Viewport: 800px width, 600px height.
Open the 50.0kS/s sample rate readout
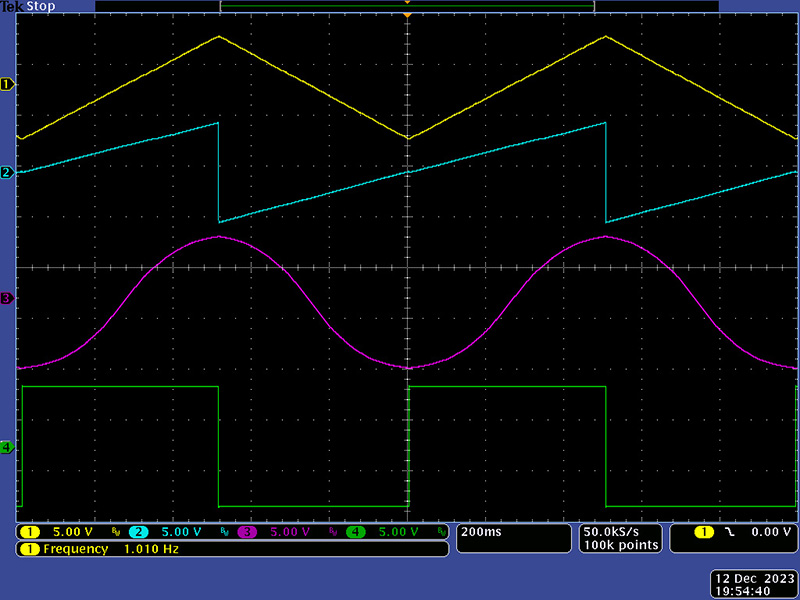(x=619, y=532)
